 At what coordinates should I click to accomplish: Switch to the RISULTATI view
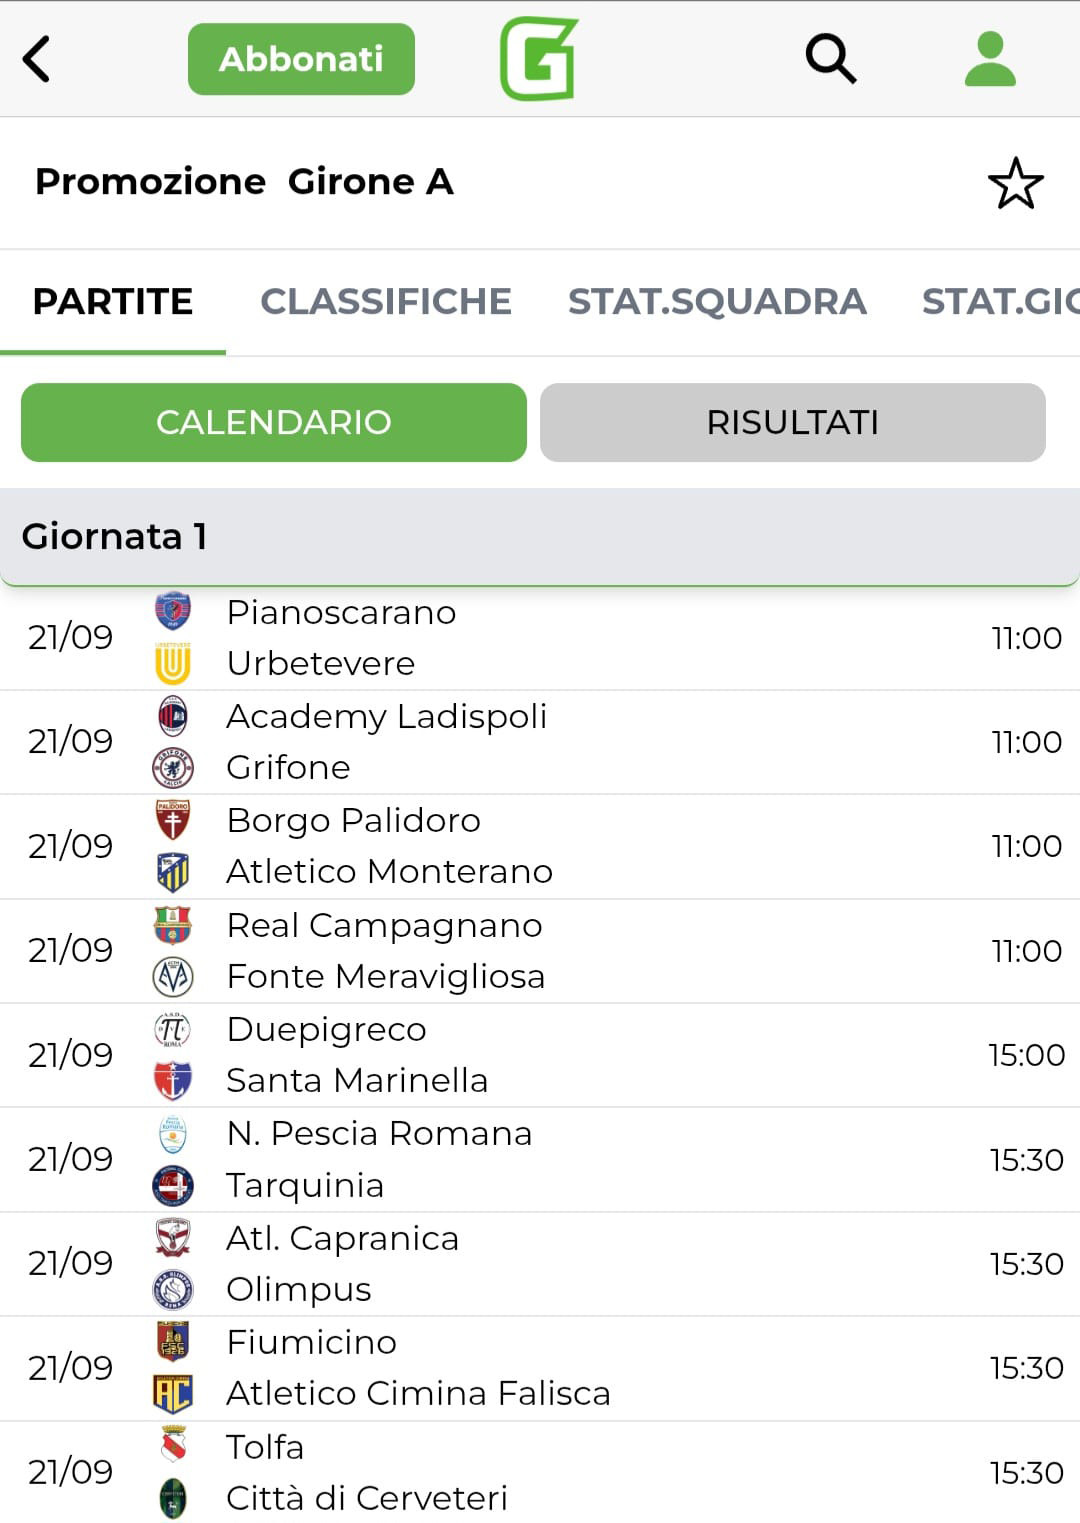coord(792,422)
